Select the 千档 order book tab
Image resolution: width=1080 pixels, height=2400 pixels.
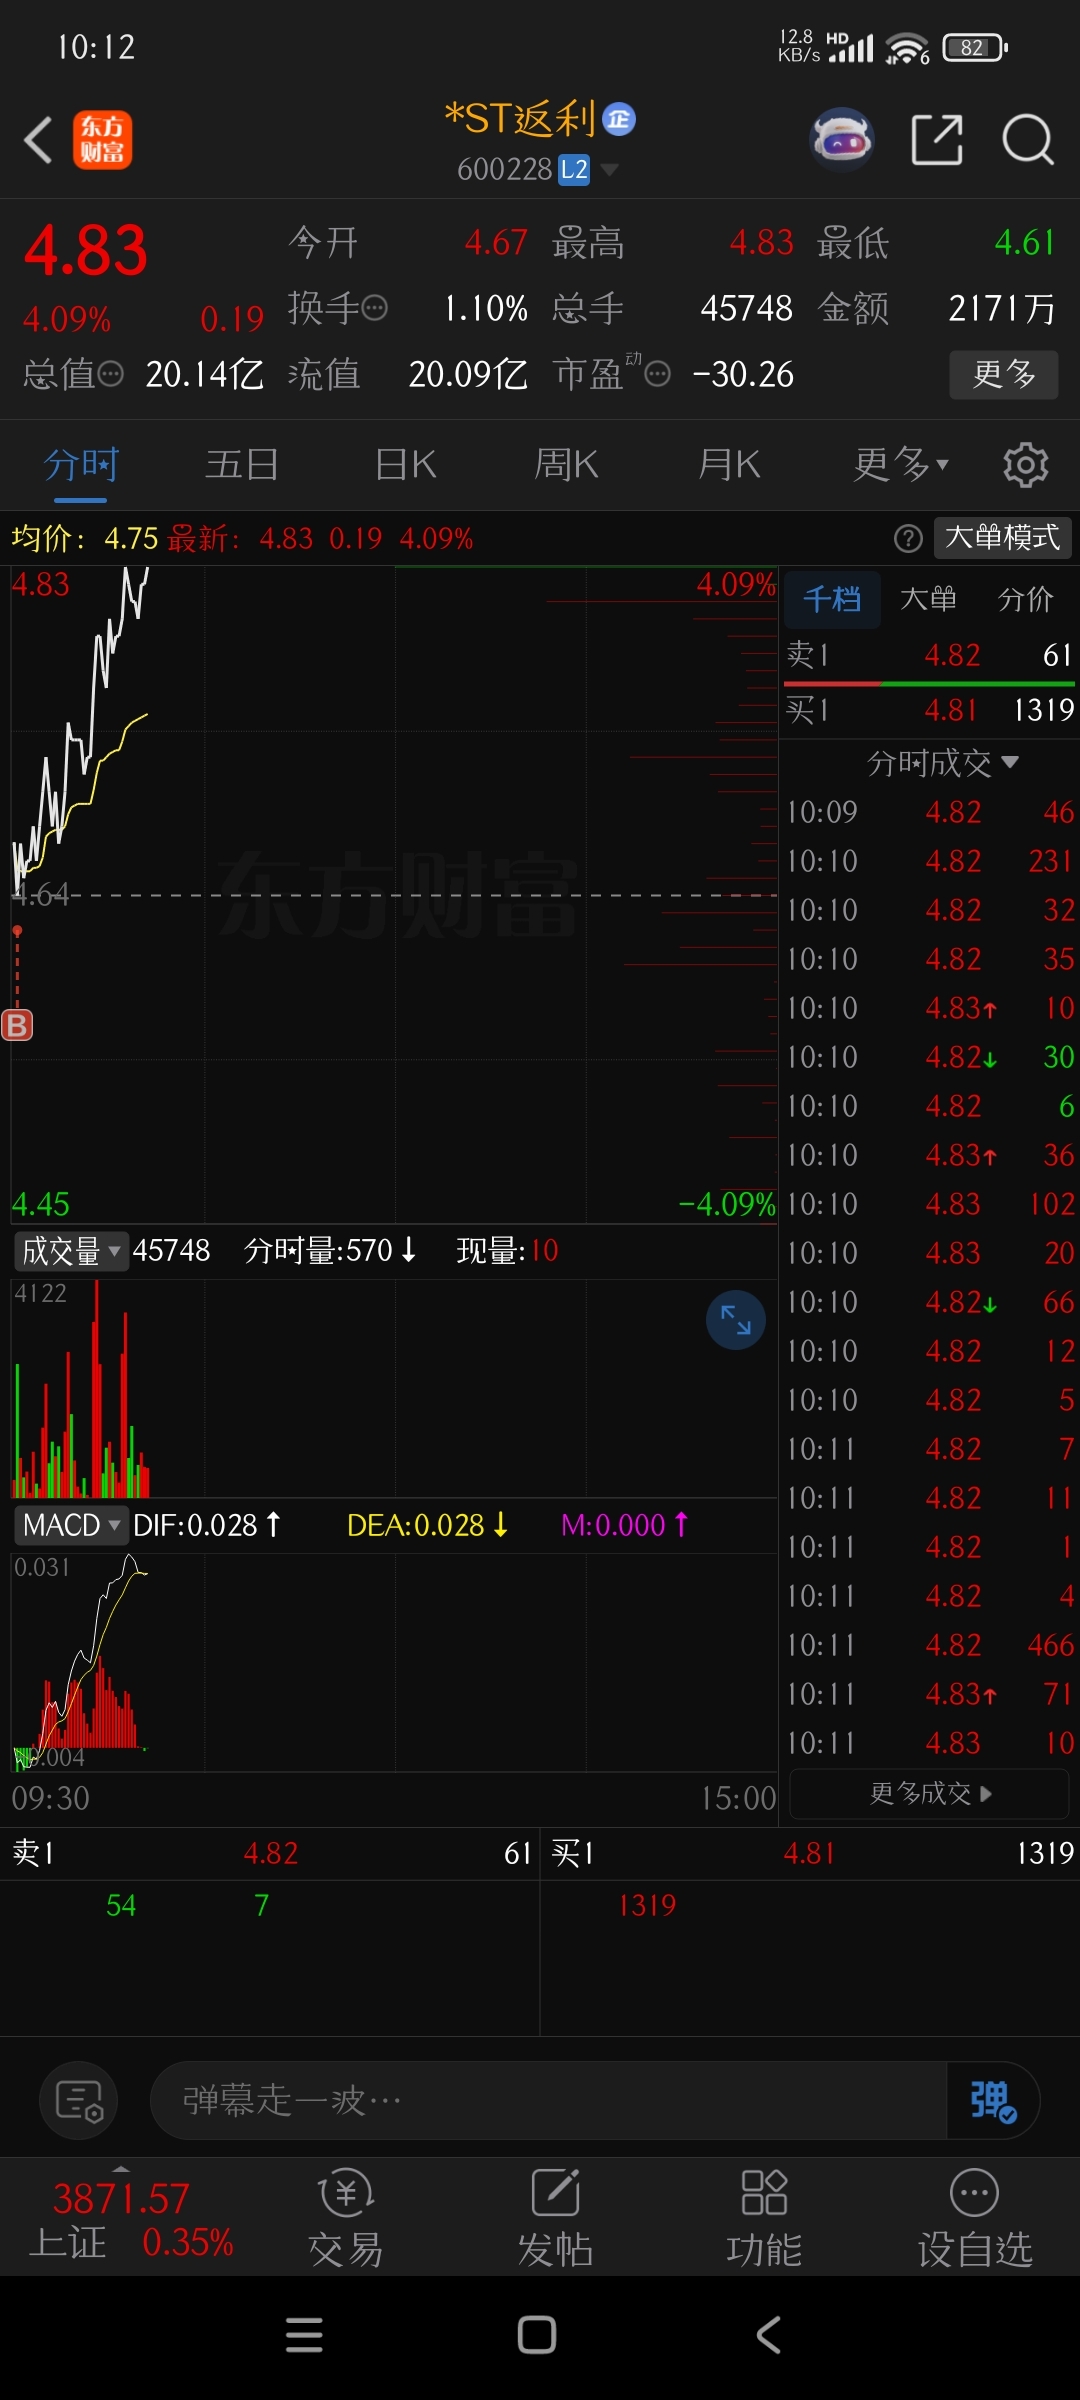(x=832, y=599)
